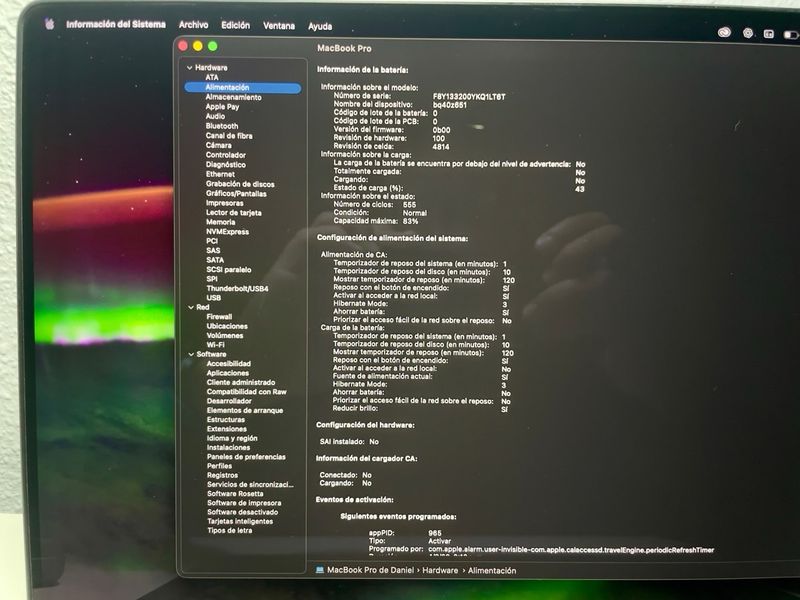Select SPI in the sidebar
This screenshot has width=800, height=600.
point(212,279)
